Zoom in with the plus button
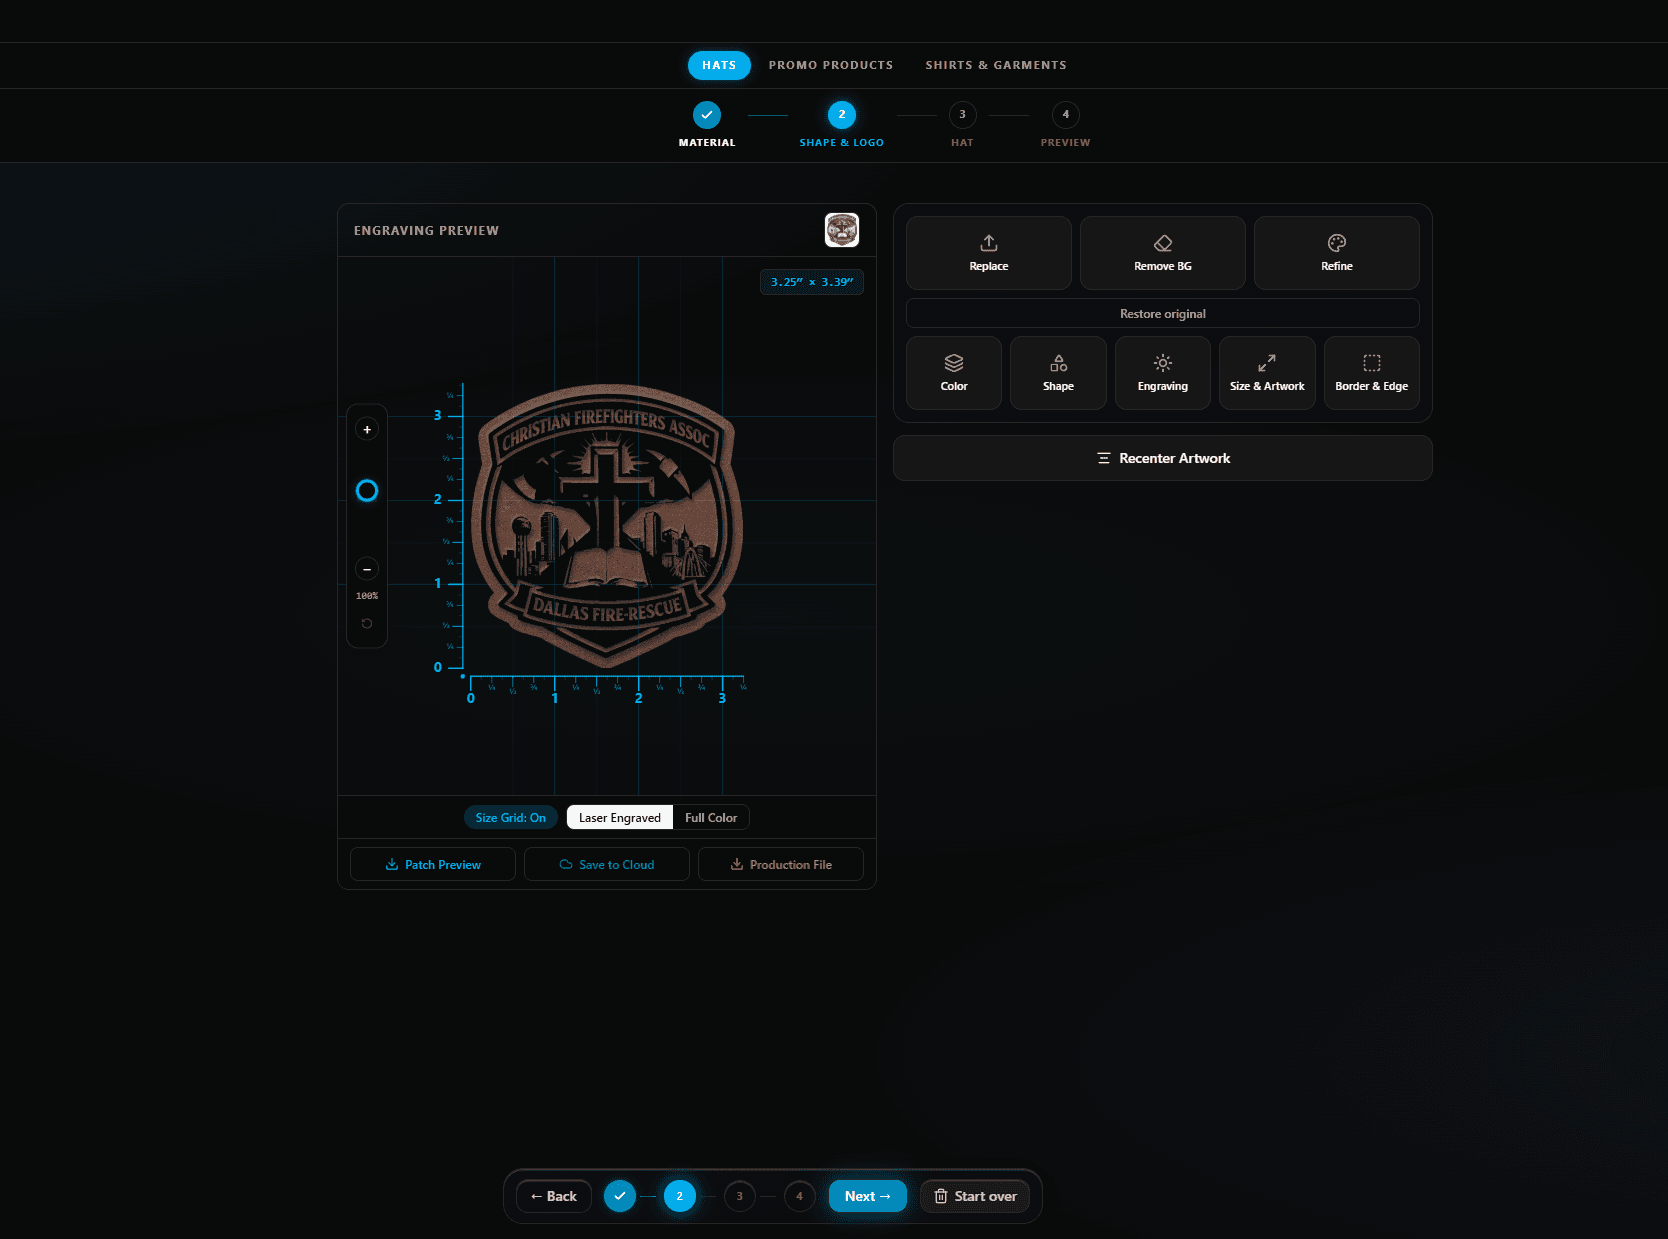This screenshot has width=1668, height=1239. (x=367, y=429)
